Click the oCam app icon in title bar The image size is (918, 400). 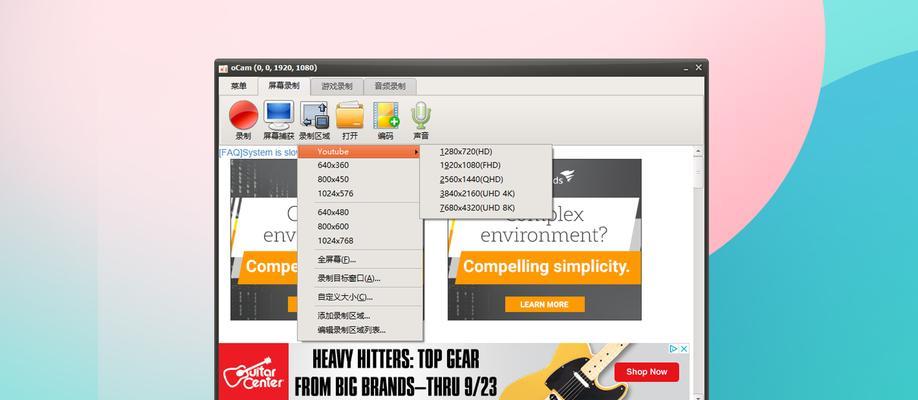point(223,69)
